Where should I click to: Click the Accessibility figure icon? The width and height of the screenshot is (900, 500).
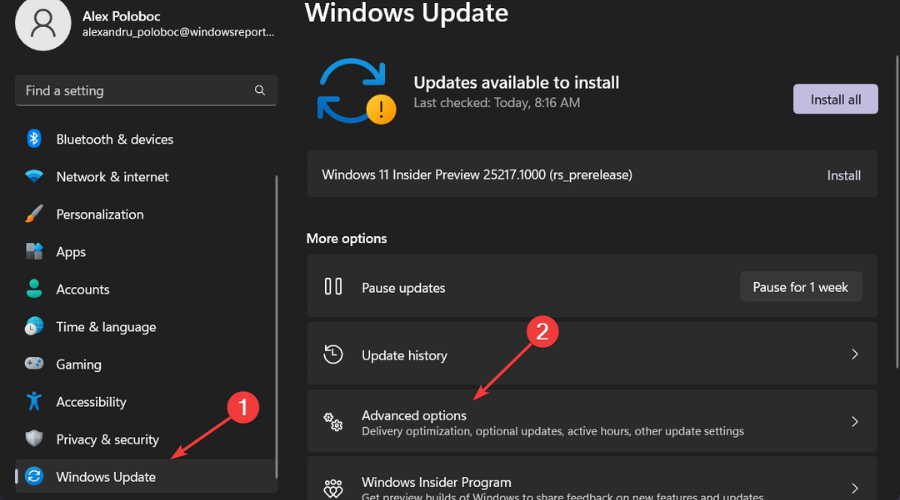pyautogui.click(x=34, y=401)
